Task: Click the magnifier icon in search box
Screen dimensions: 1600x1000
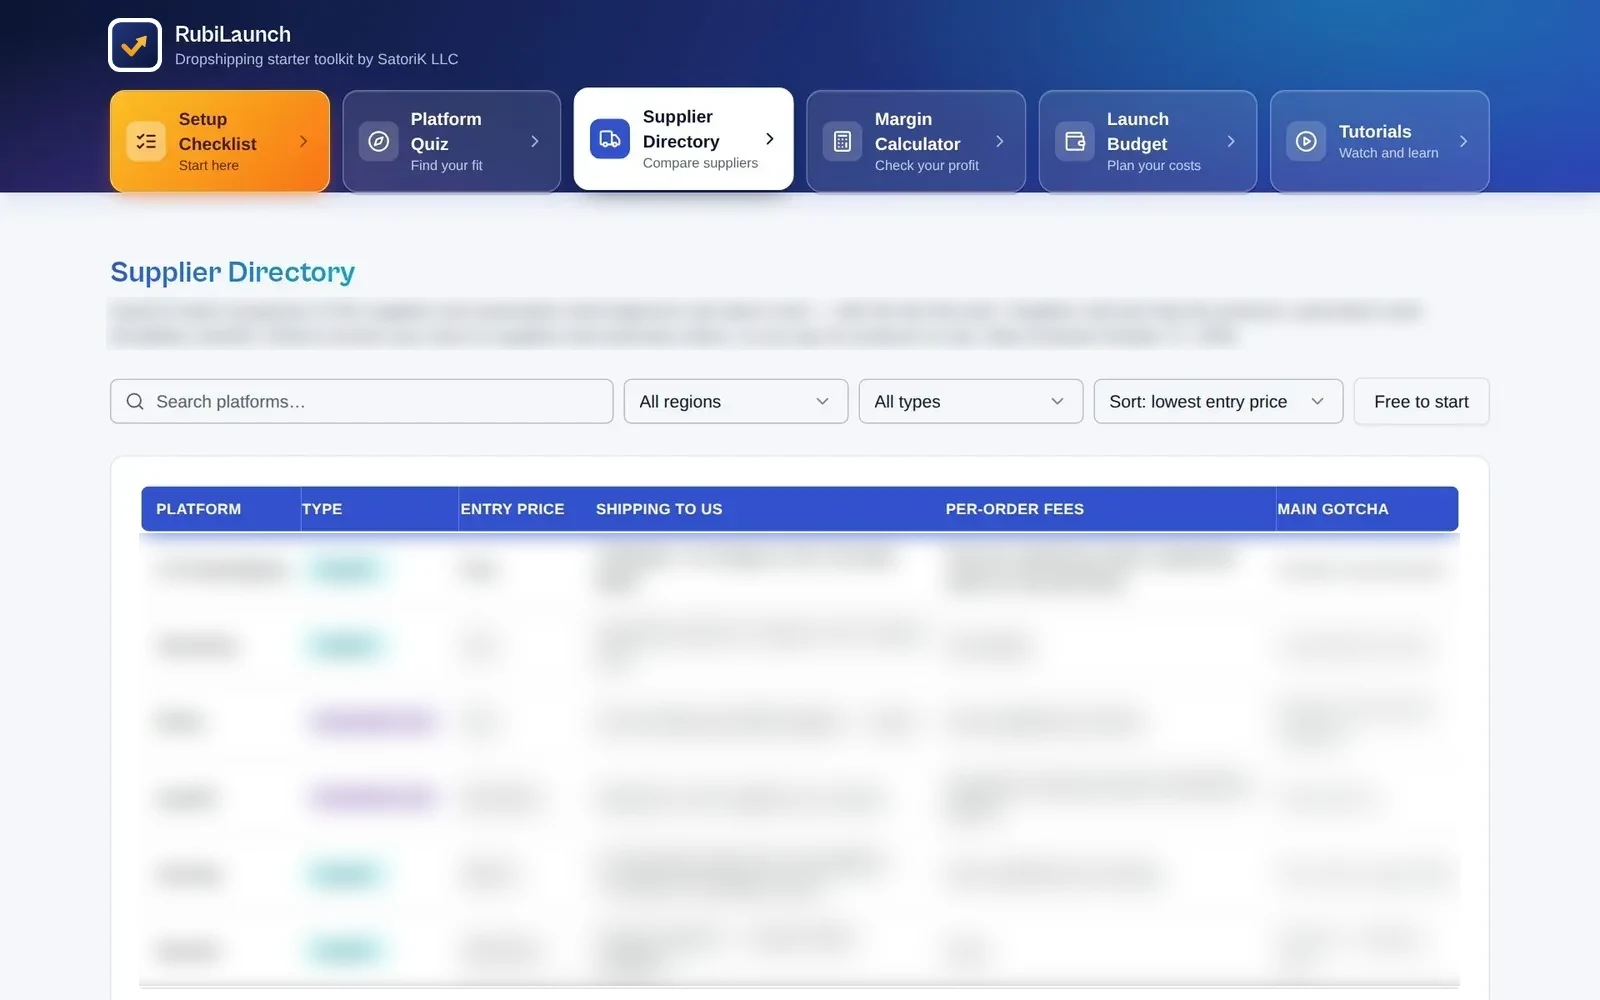Action: click(x=135, y=401)
